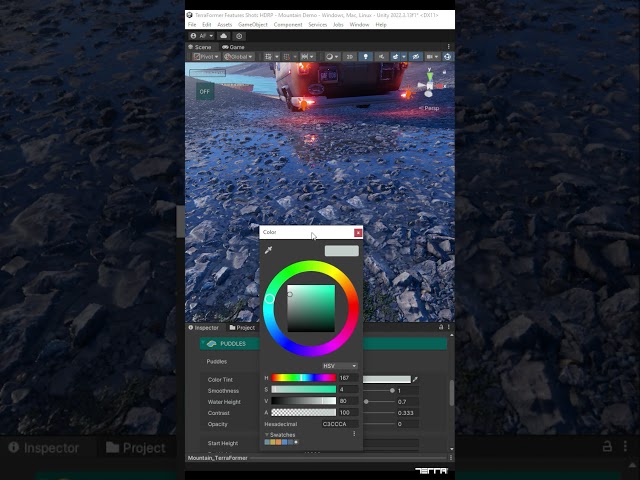Click the red X axis cone on gizmo

(x=440, y=86)
